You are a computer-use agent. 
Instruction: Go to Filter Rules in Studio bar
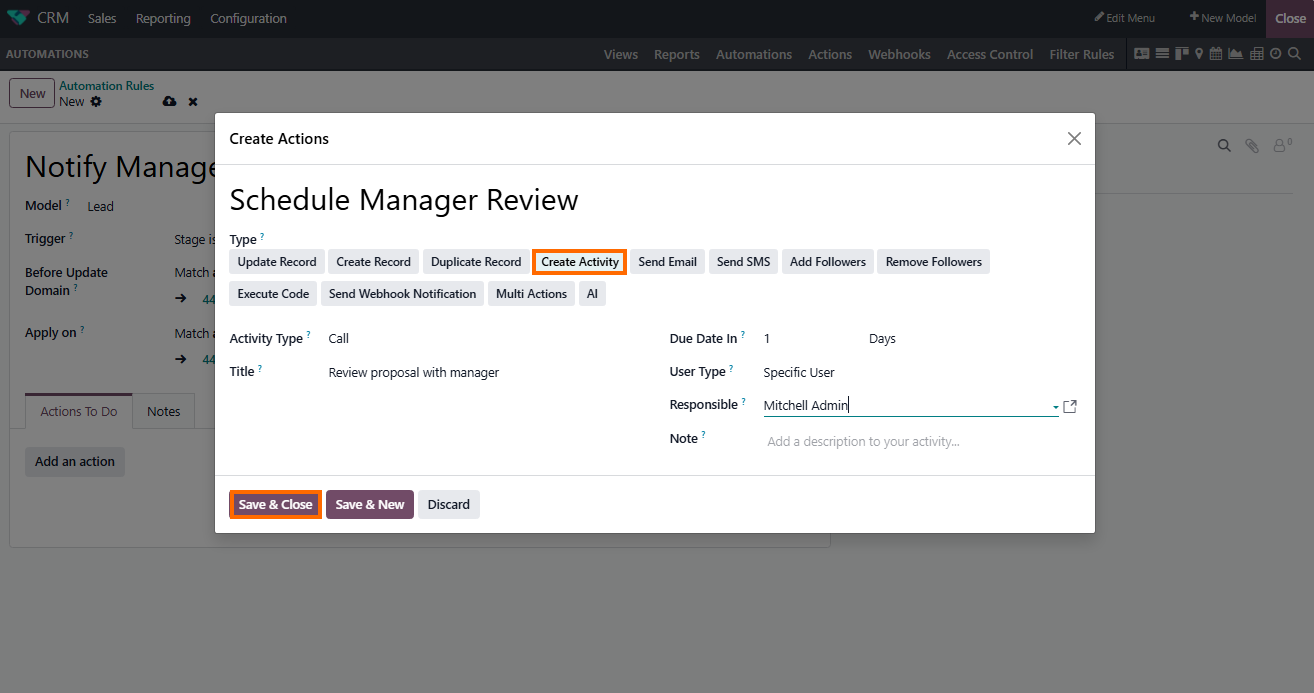1082,54
